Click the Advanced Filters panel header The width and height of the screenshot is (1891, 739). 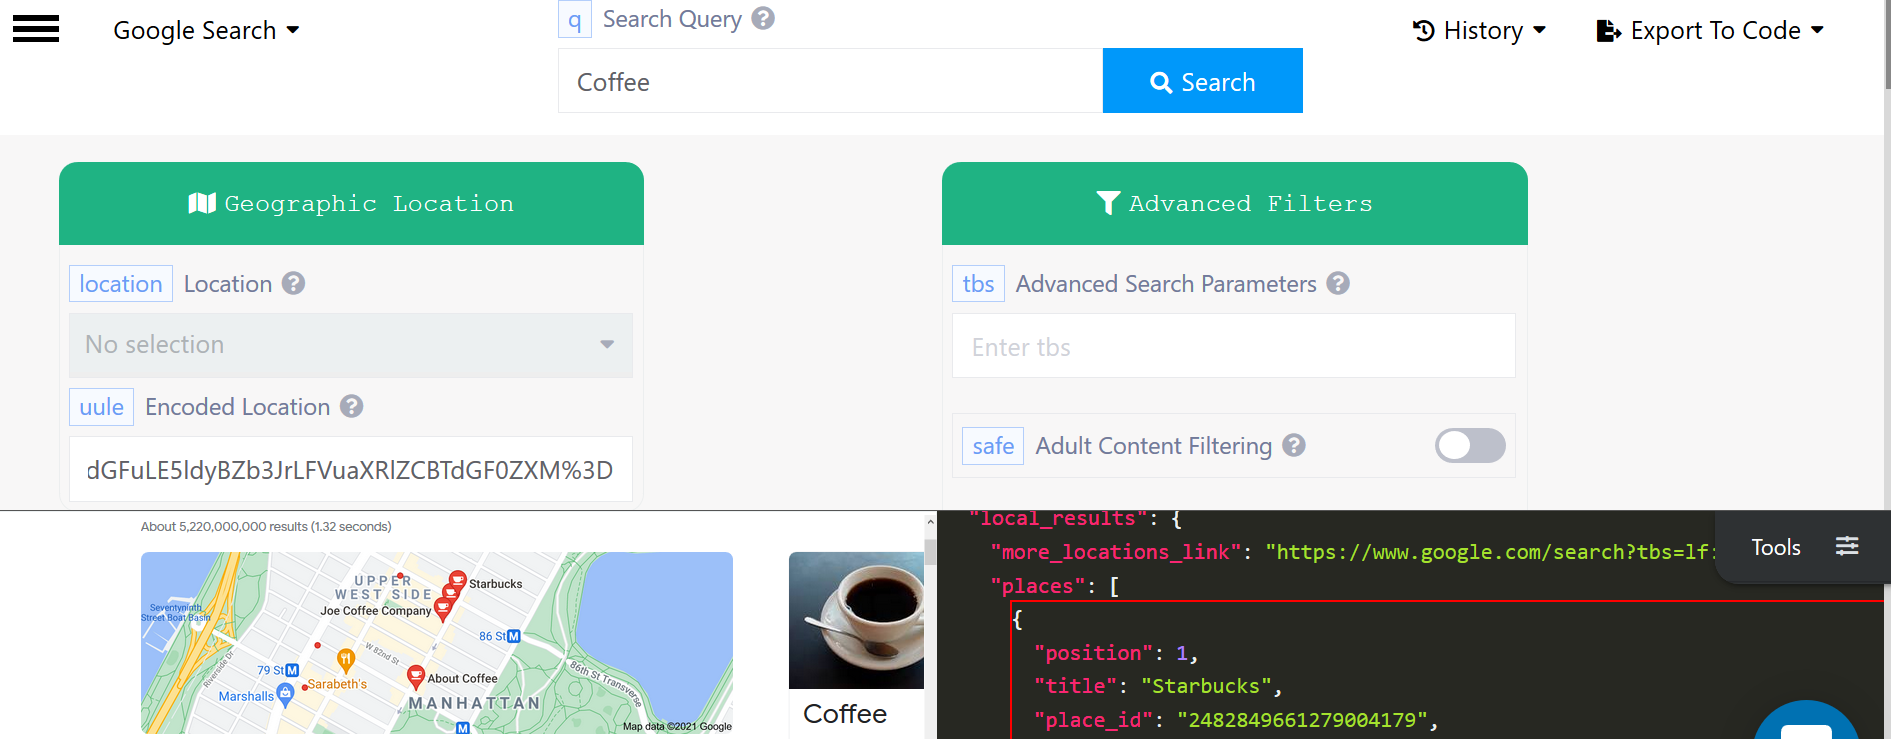tap(1234, 203)
